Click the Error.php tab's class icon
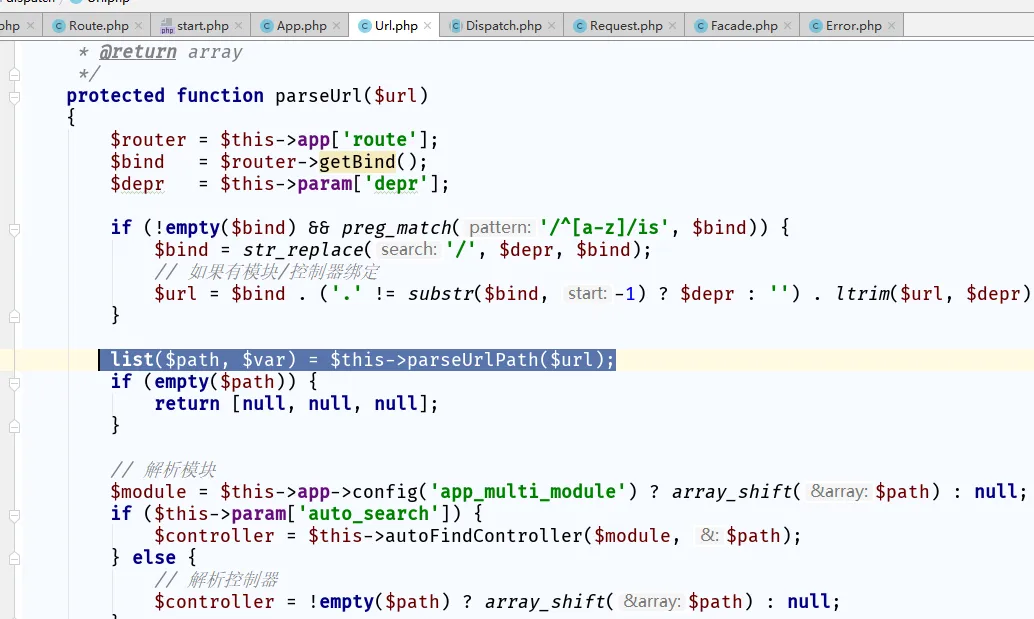1034x619 pixels. click(x=814, y=25)
